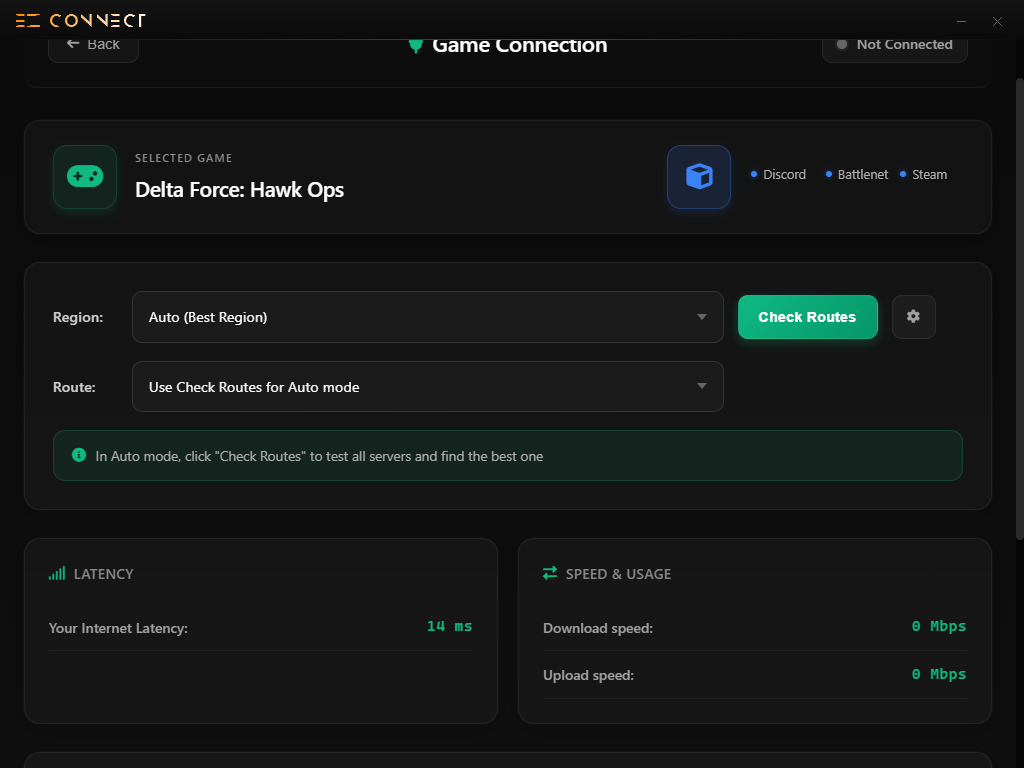1024x768 pixels.
Task: Click the Latency signal bars icon
Action: point(57,573)
